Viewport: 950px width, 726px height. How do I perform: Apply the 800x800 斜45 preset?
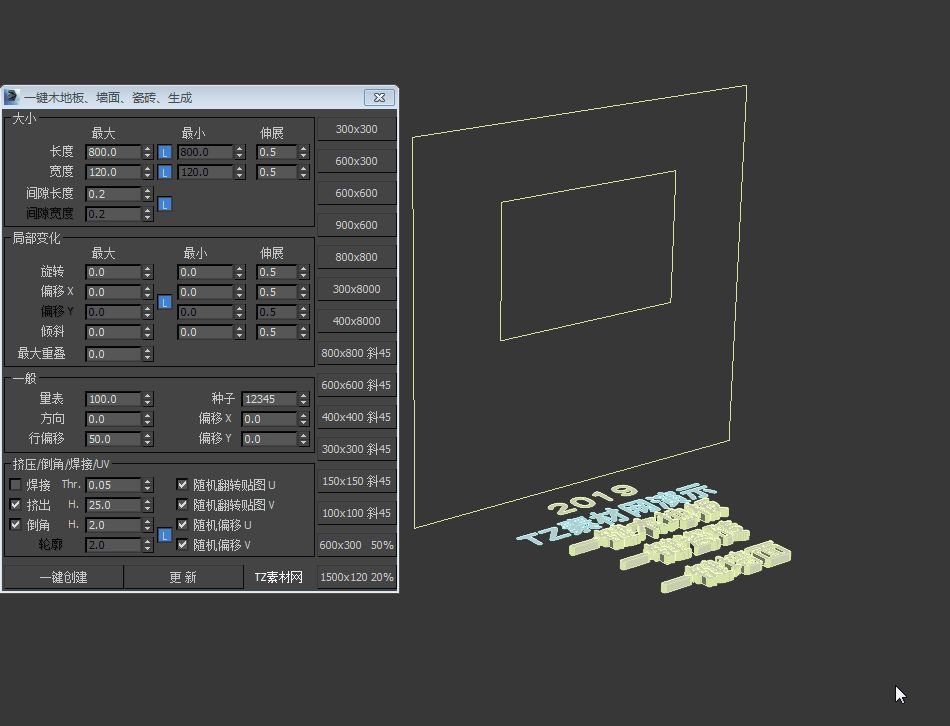(357, 353)
